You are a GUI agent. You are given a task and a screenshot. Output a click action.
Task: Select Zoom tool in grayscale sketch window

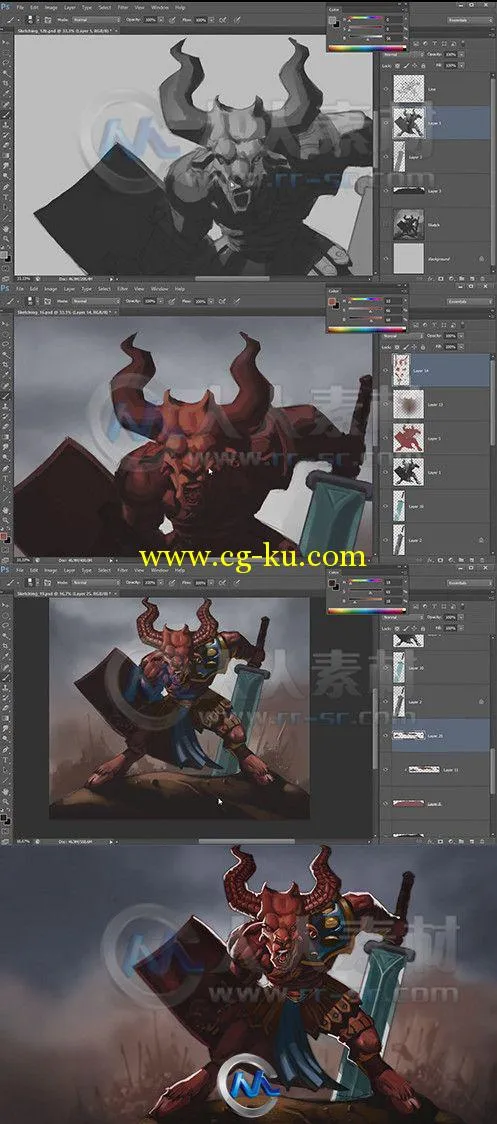(x=6, y=238)
